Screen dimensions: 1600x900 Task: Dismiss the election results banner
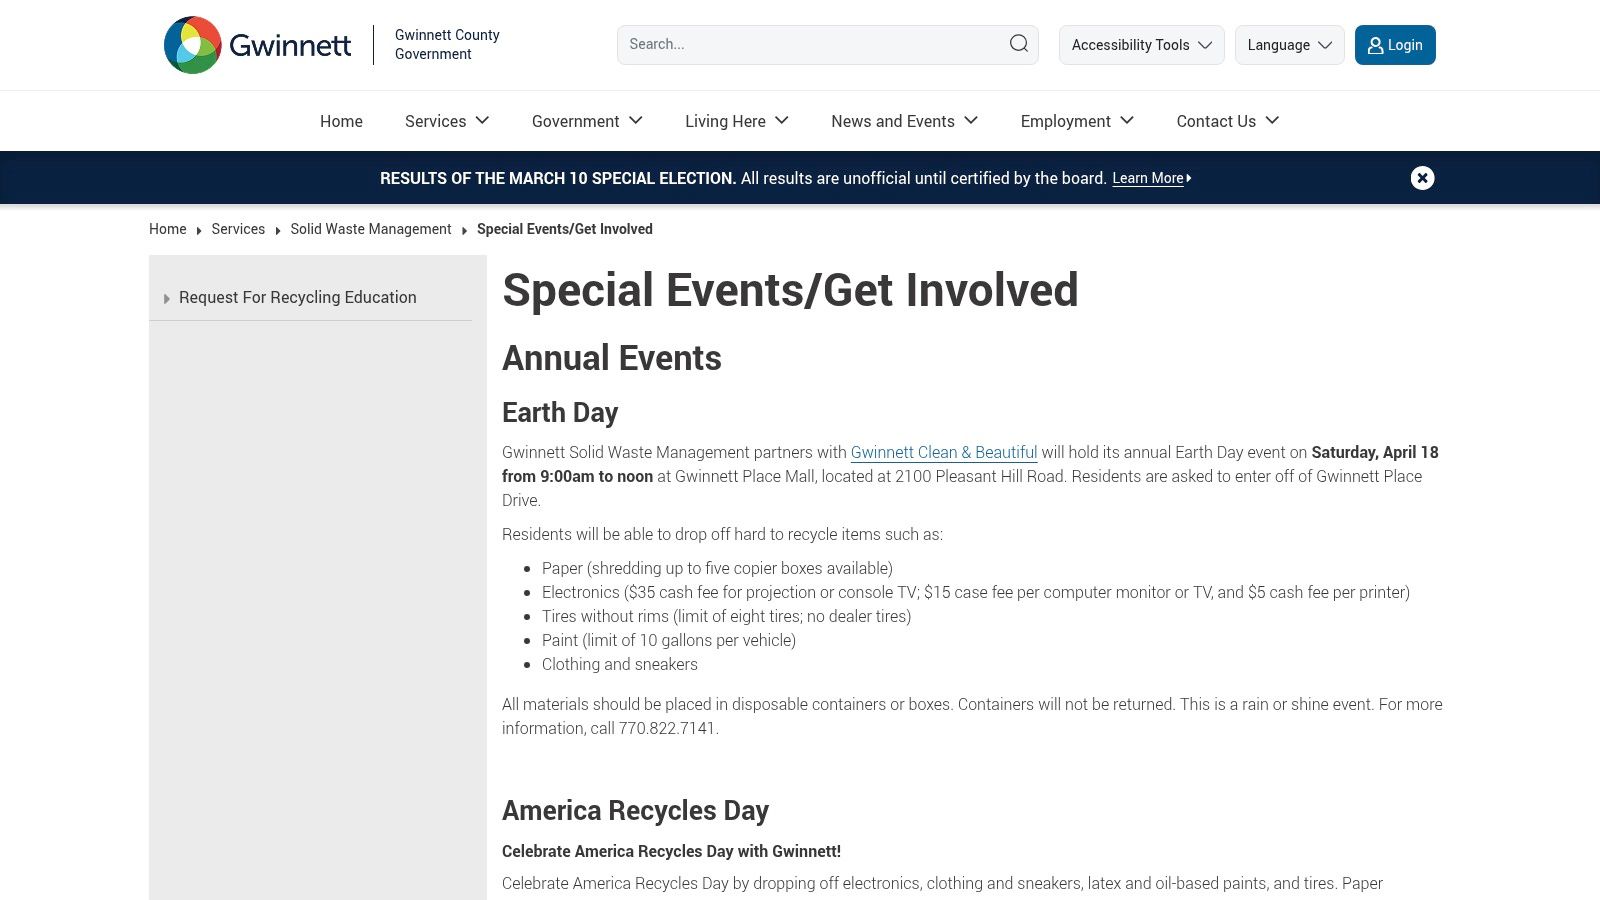[1422, 177]
